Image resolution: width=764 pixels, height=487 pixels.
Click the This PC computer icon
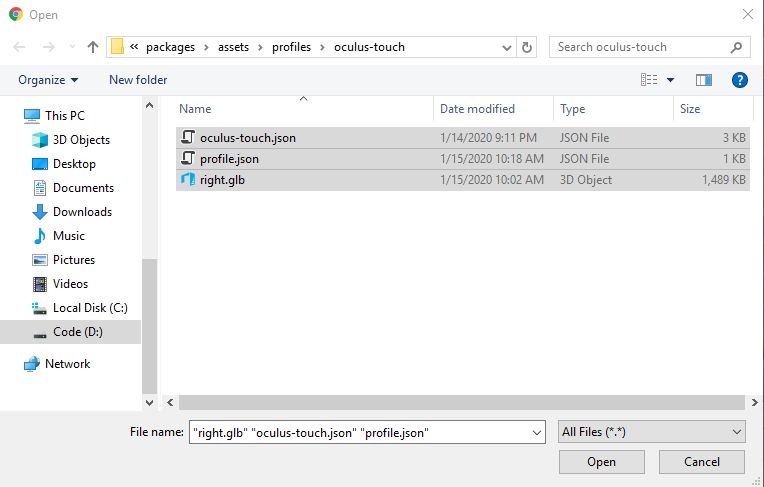[x=32, y=116]
